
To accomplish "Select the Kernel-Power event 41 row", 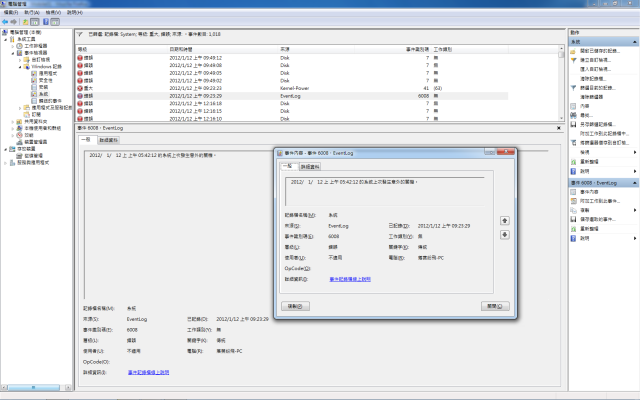I will point(292,88).
